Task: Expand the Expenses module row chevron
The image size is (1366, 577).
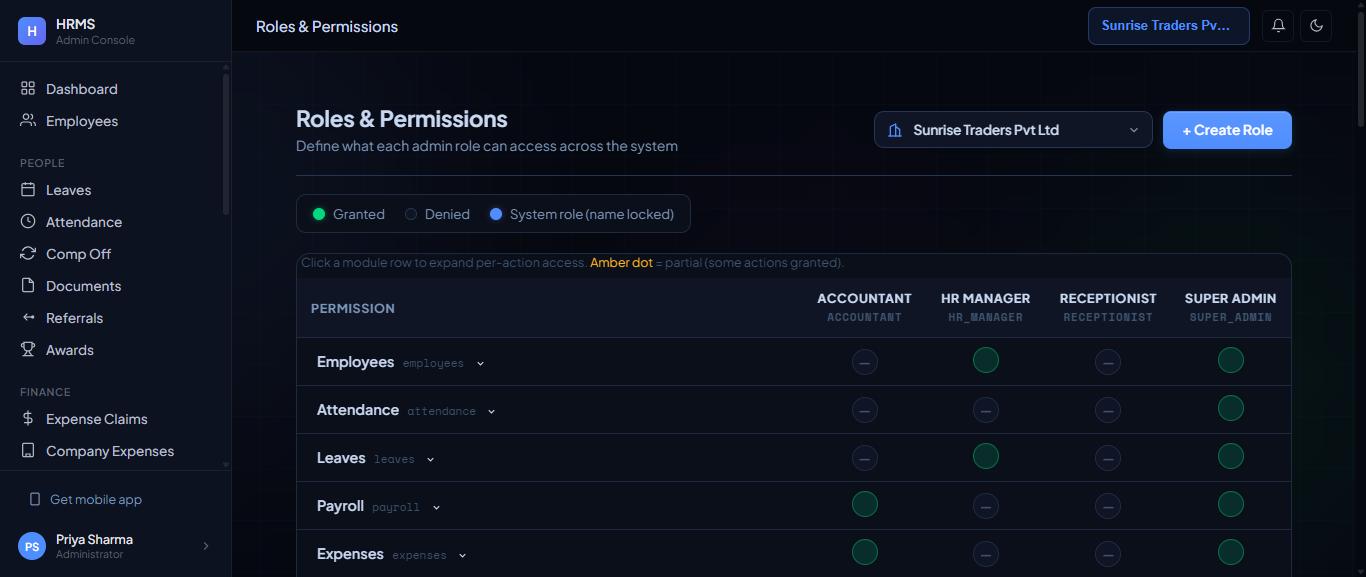Action: (462, 556)
